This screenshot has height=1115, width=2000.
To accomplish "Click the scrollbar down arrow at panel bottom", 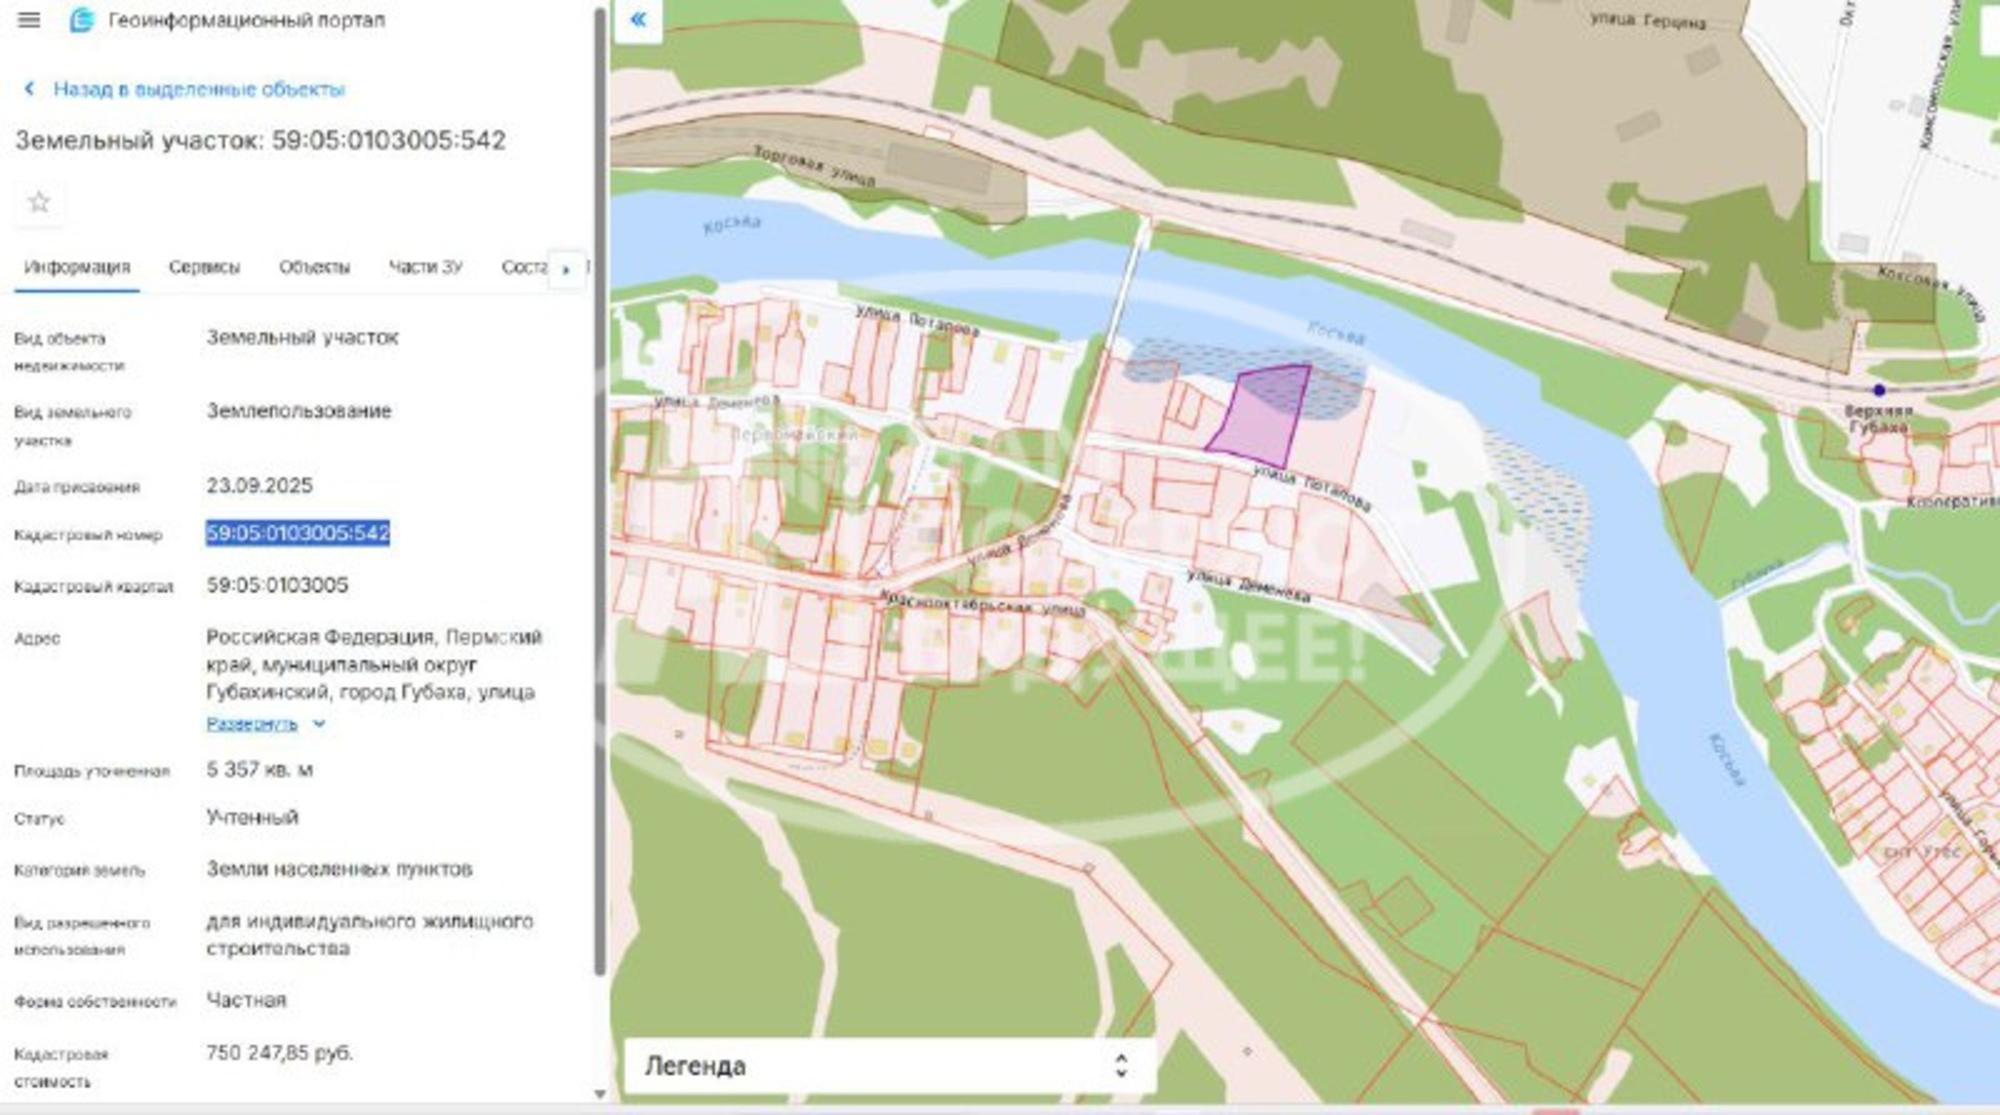I will tap(600, 1095).
